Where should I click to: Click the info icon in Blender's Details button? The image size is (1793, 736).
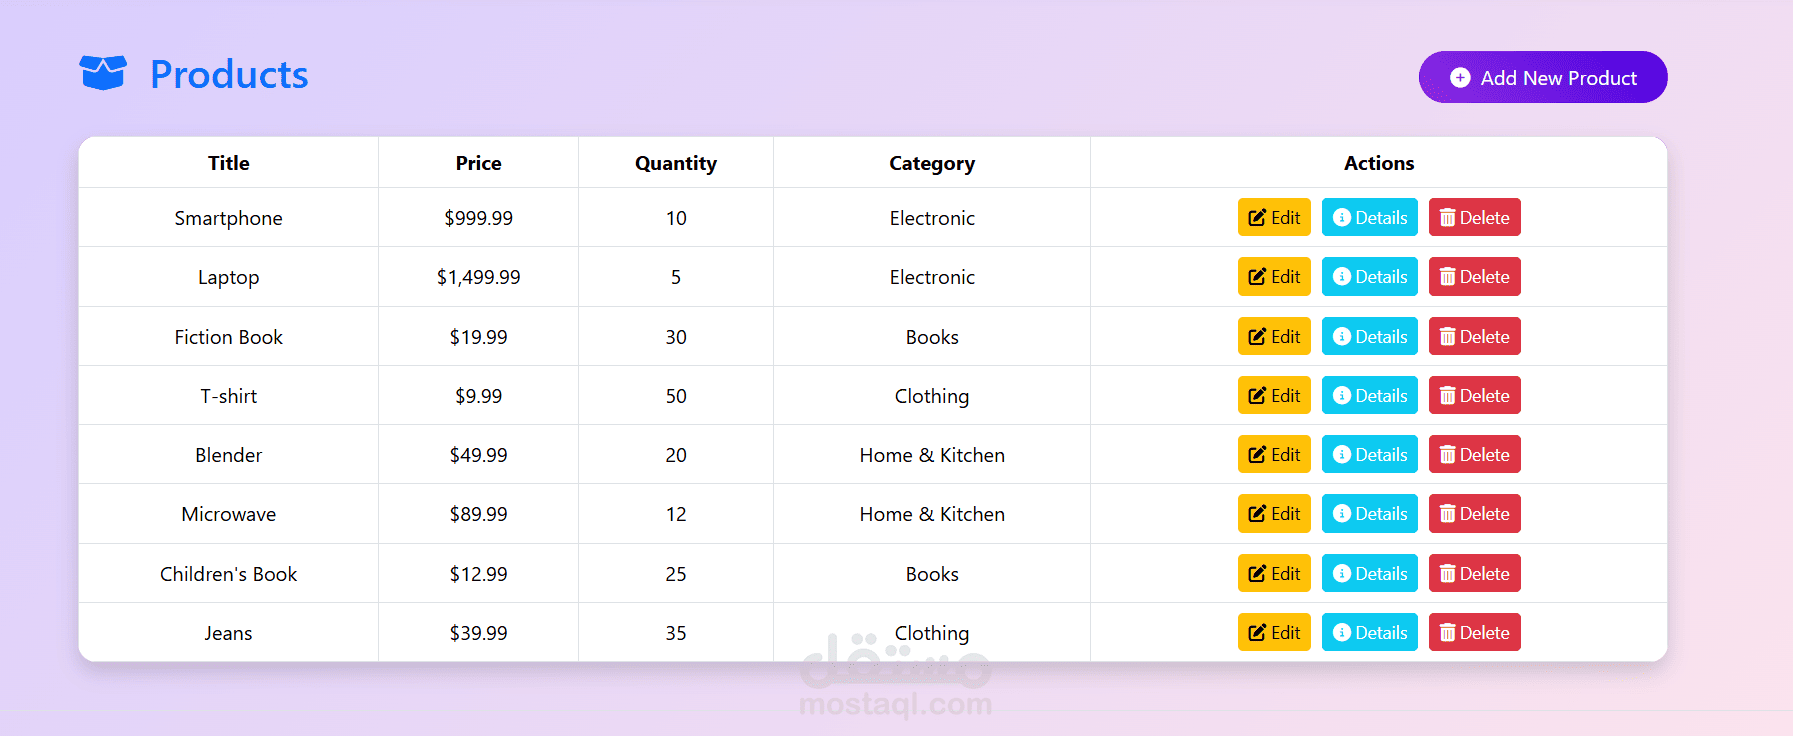tap(1342, 455)
